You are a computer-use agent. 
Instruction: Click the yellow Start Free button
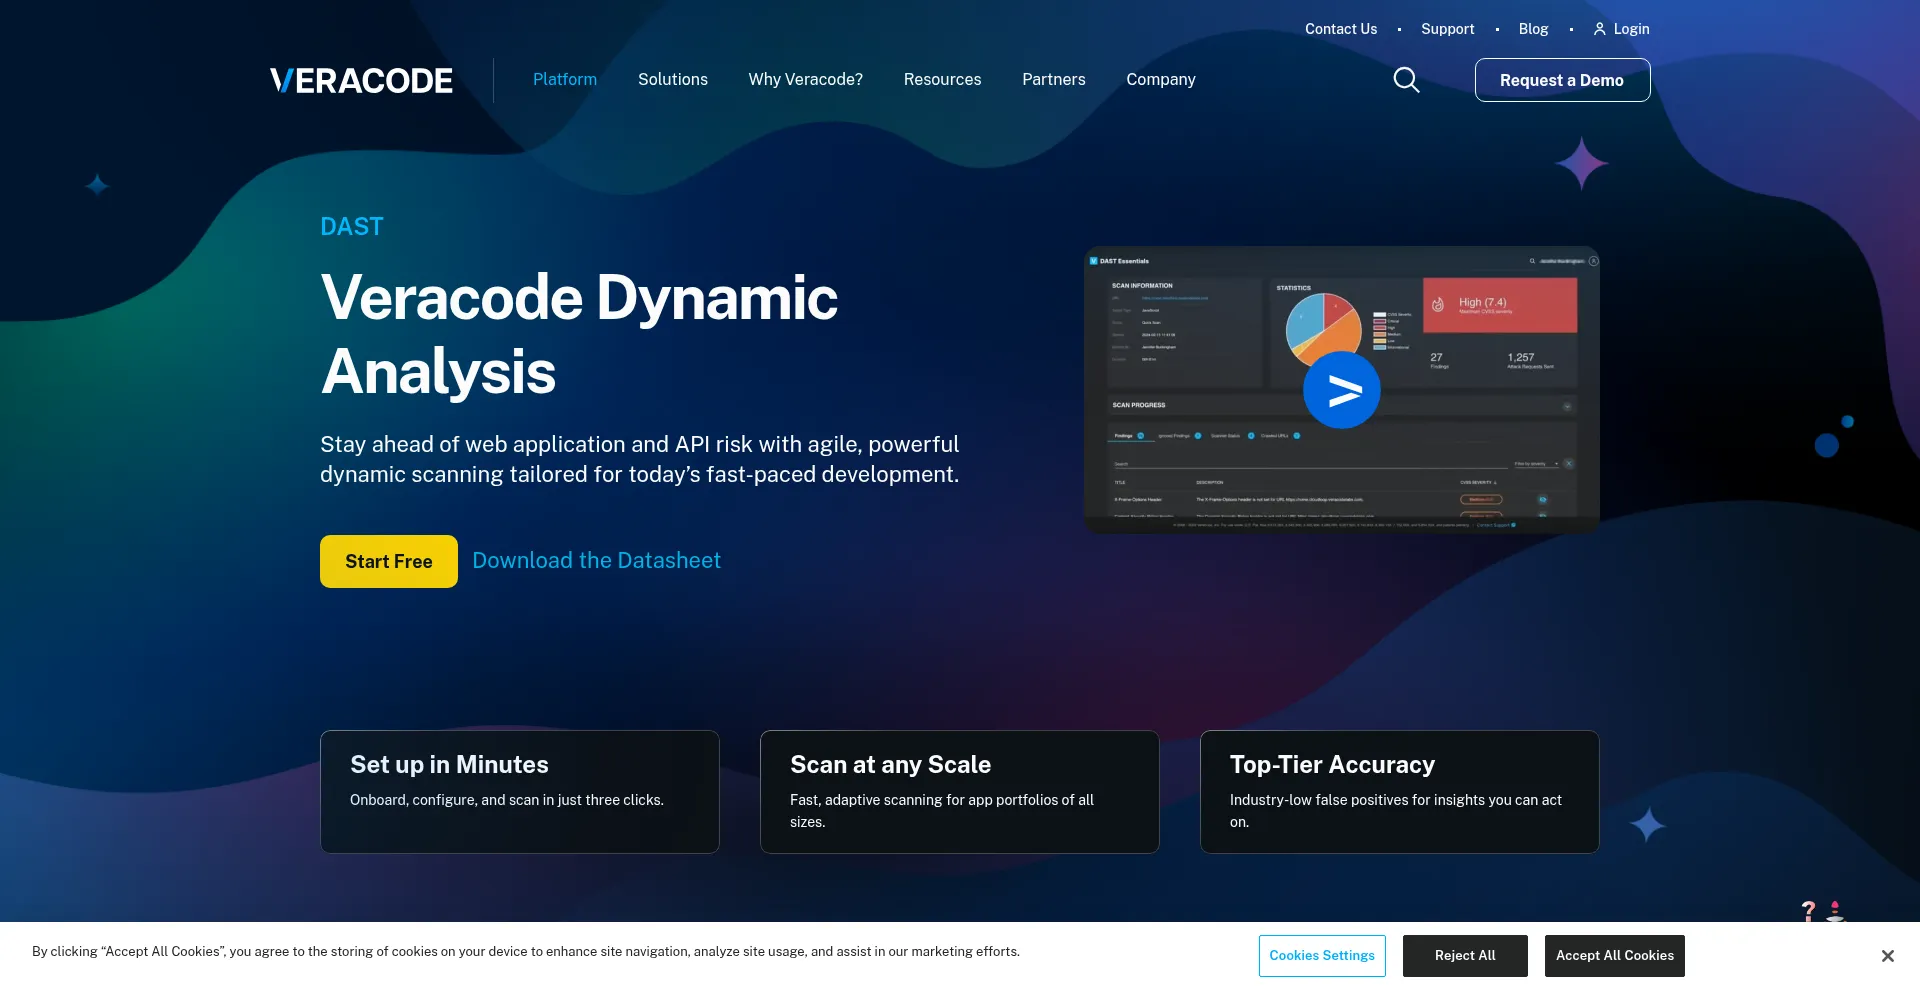[x=389, y=561]
